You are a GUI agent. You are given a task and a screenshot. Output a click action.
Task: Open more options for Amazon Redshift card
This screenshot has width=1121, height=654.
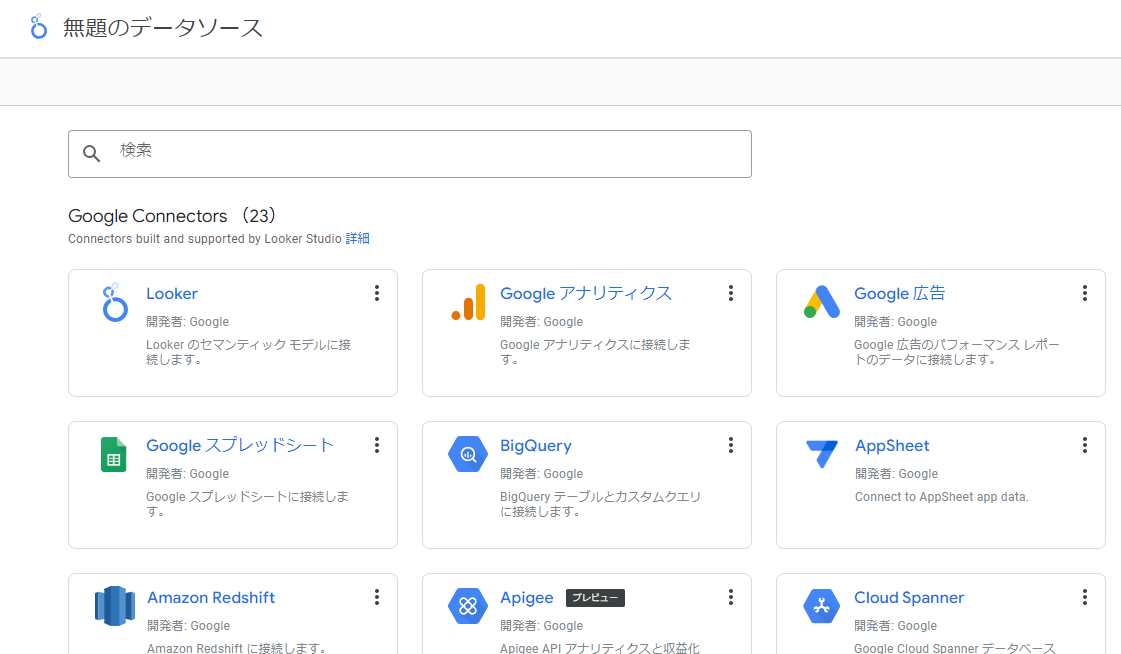[x=377, y=598]
